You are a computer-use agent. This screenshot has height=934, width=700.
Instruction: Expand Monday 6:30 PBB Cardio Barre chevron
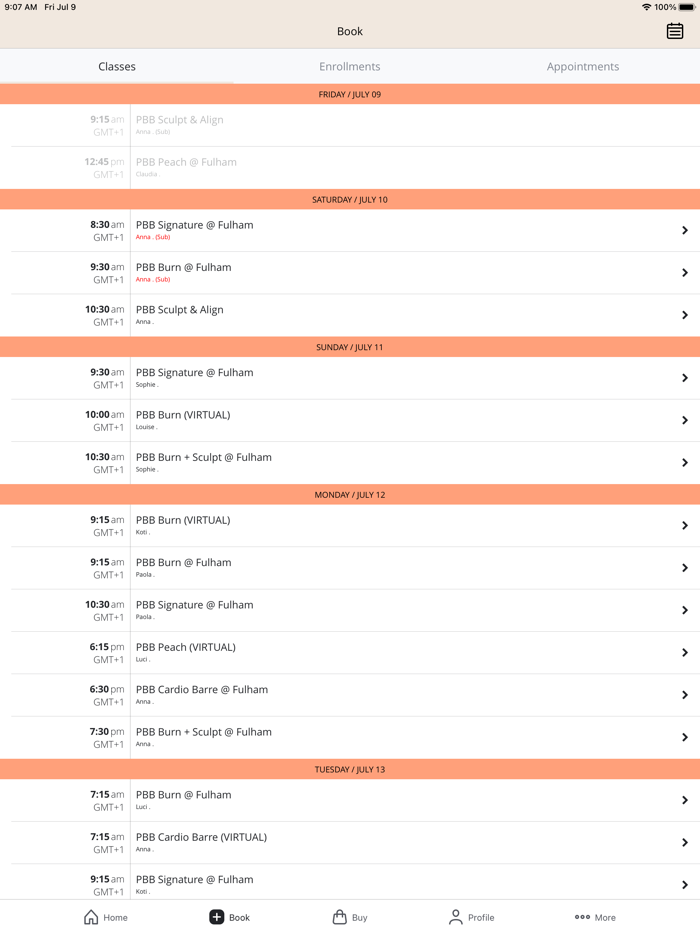pyautogui.click(x=685, y=695)
